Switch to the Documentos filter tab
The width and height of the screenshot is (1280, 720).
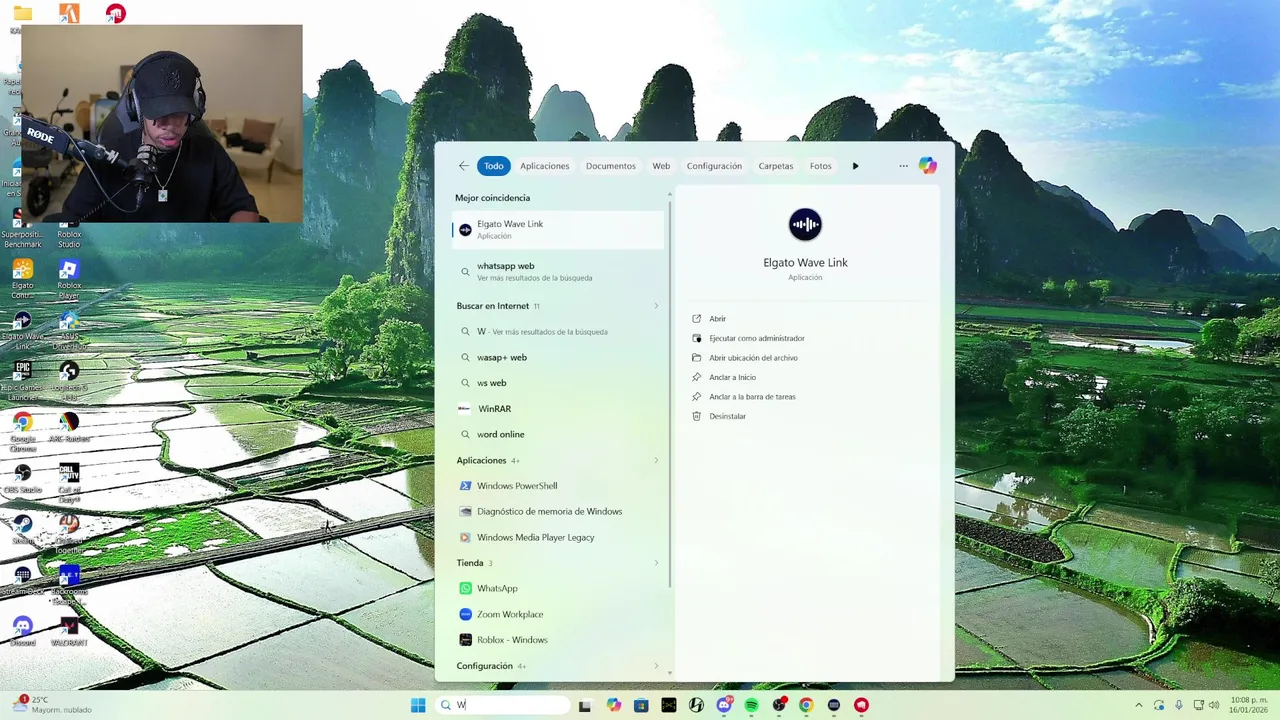coord(610,166)
